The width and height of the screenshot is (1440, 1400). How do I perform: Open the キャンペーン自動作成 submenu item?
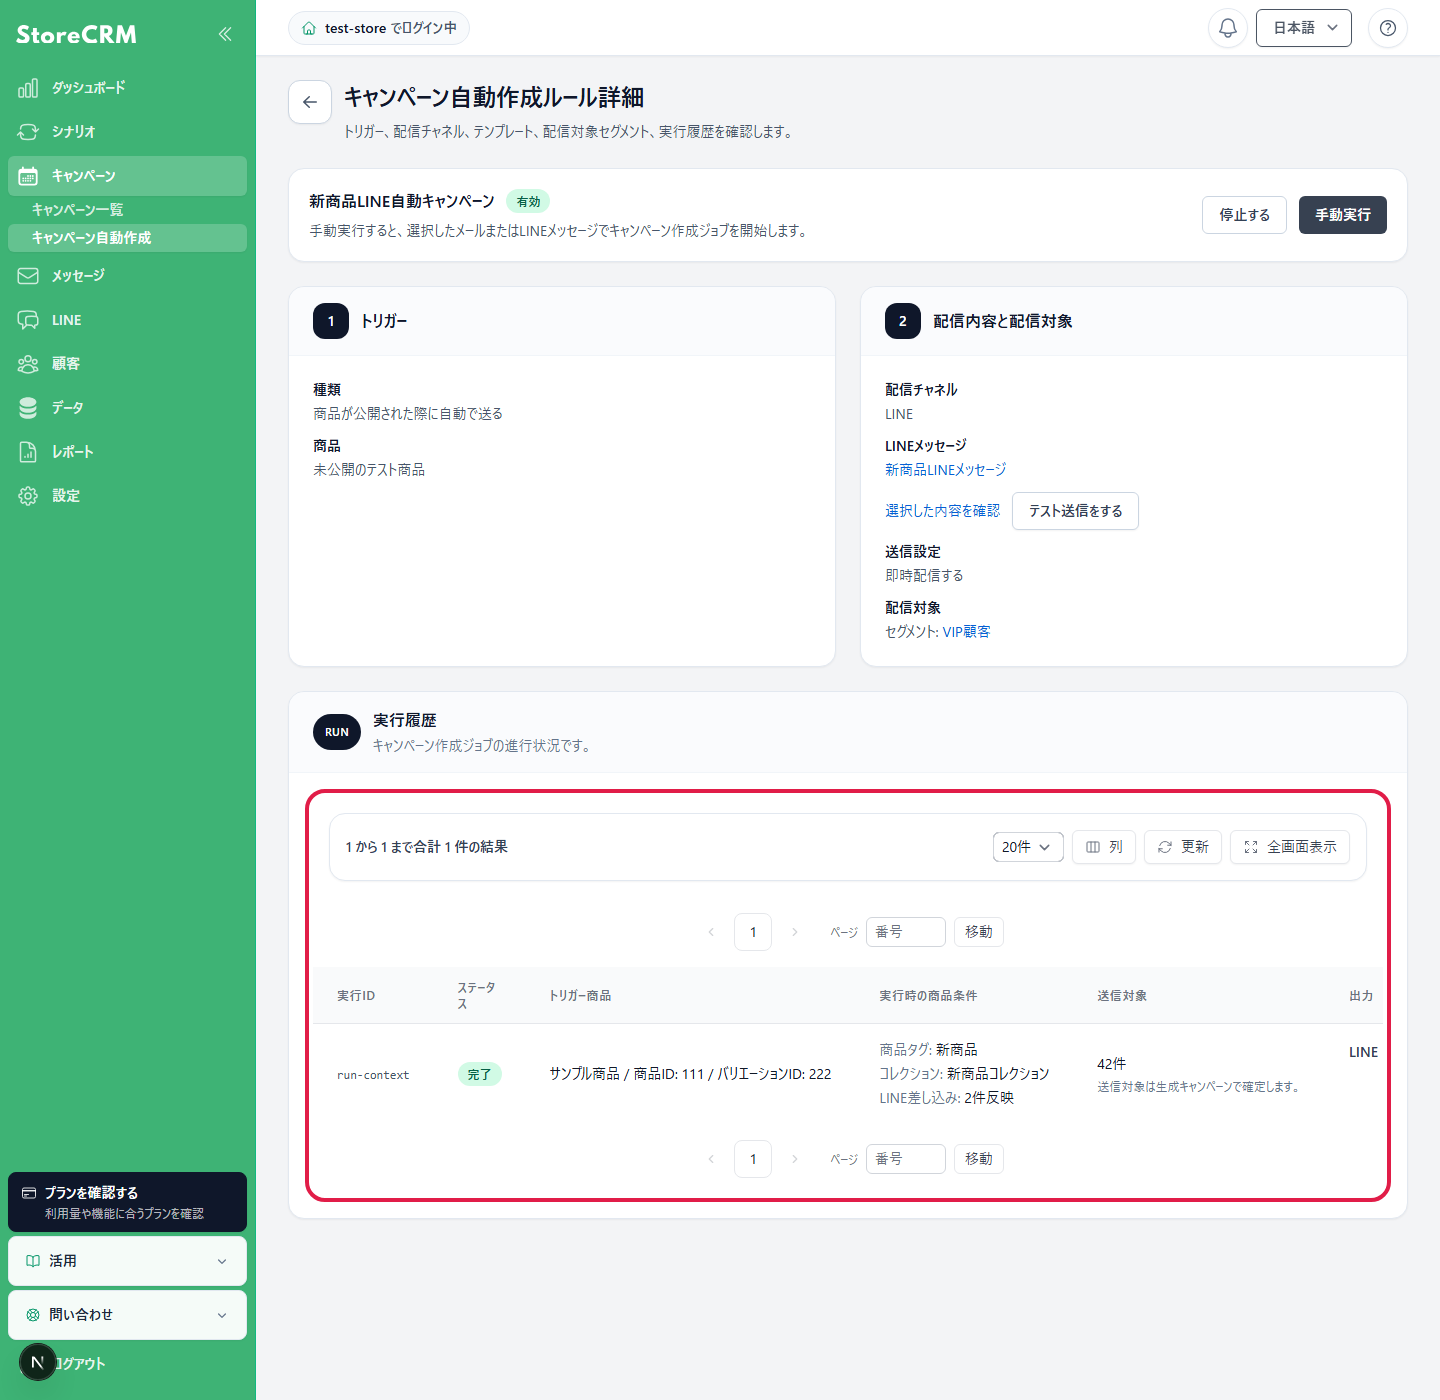point(127,238)
